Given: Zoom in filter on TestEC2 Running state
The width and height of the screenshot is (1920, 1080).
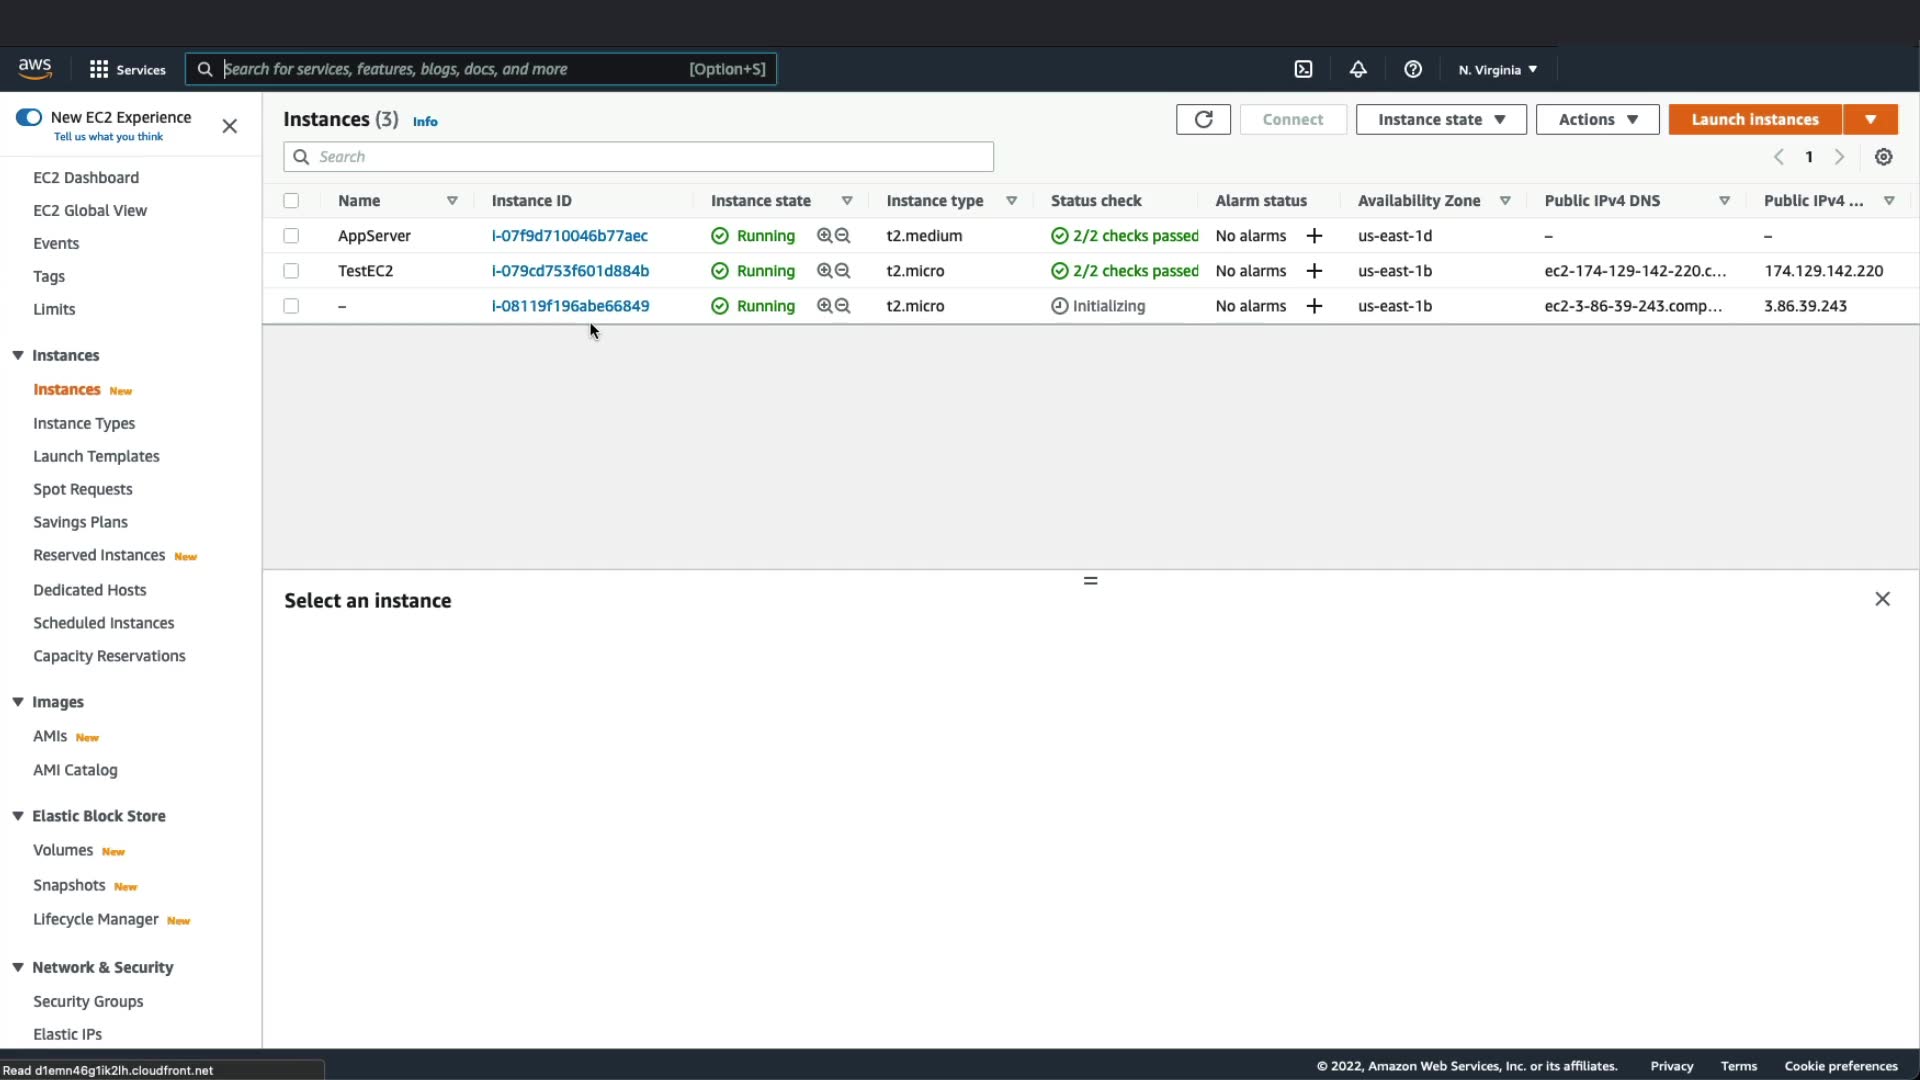Looking at the screenshot, I should 824,271.
